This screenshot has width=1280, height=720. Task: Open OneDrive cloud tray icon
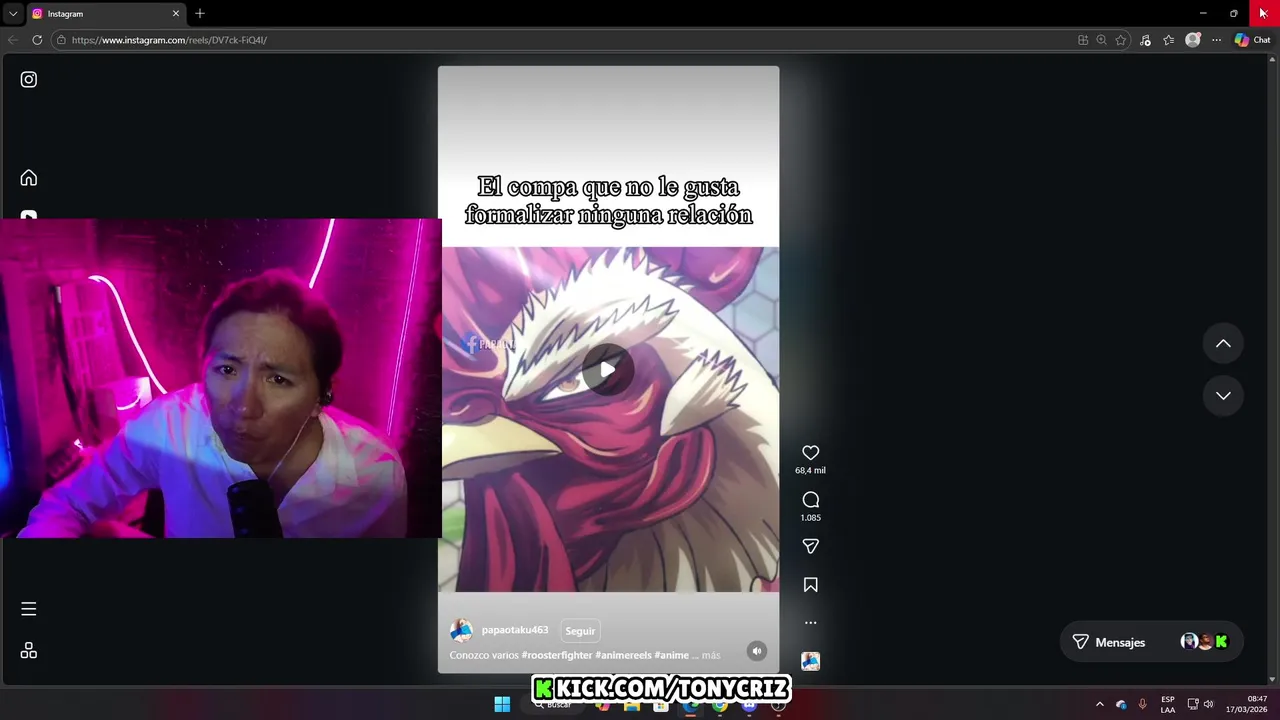(1121, 704)
